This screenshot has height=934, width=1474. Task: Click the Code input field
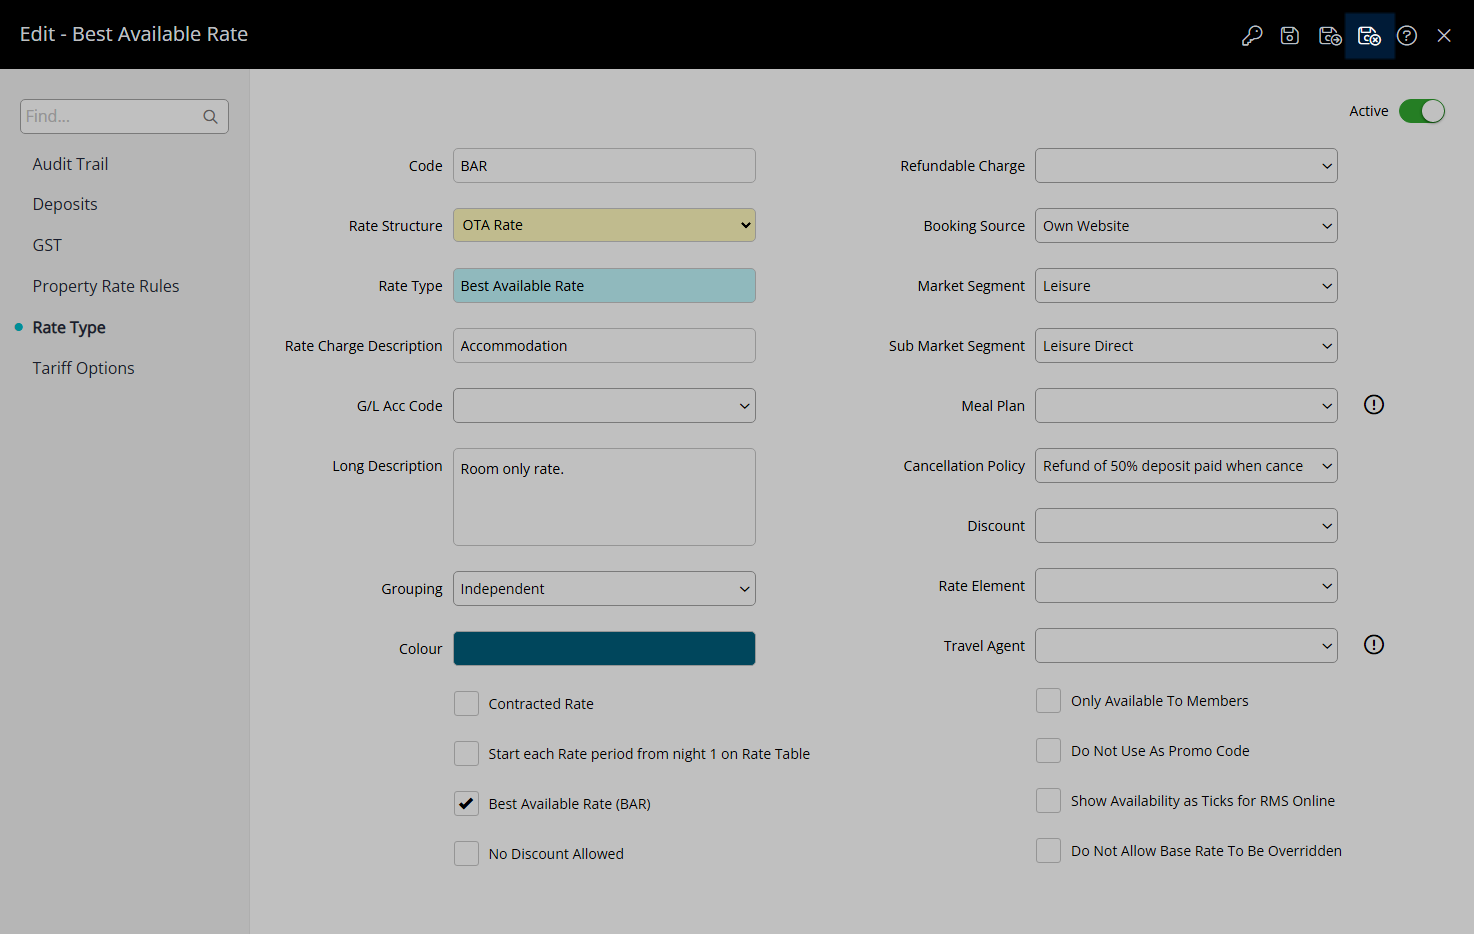(604, 166)
